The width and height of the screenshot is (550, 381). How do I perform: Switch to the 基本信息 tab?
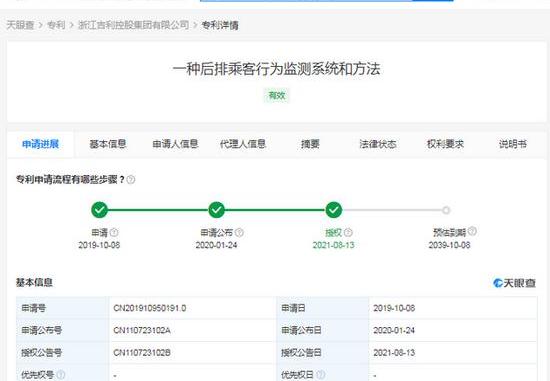(108, 144)
